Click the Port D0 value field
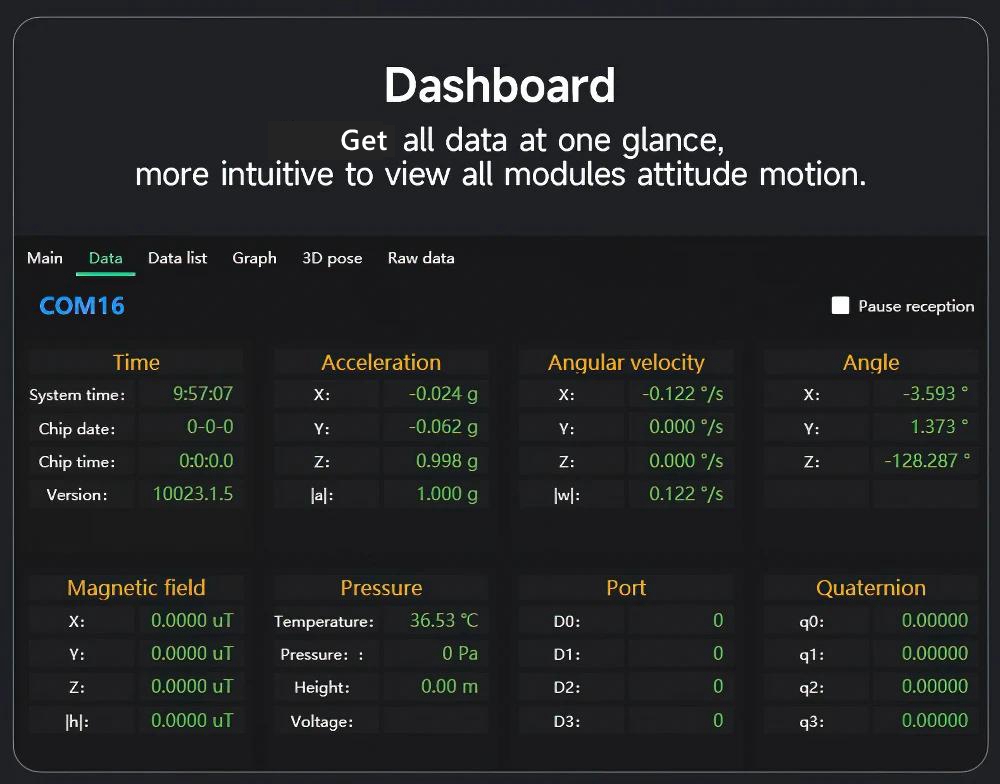Viewport: 1000px width, 784px height. [x=681, y=621]
